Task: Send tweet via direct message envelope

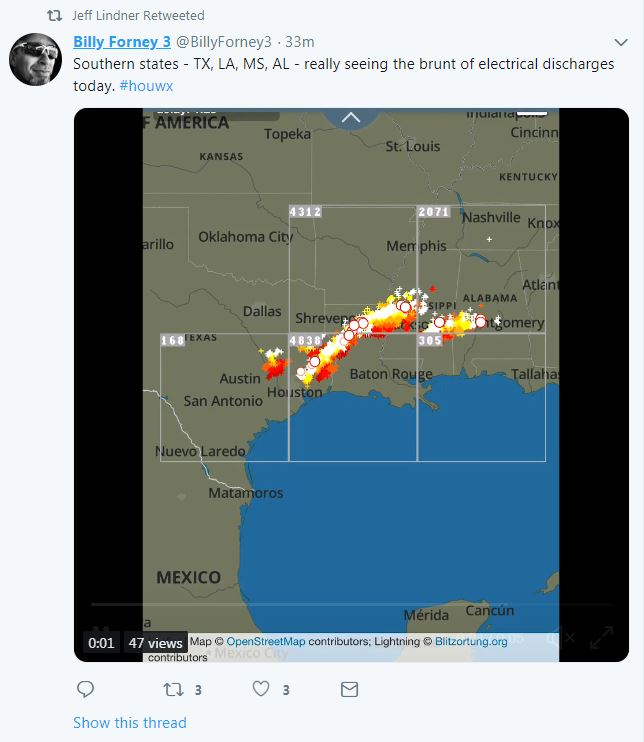Action: (x=349, y=689)
